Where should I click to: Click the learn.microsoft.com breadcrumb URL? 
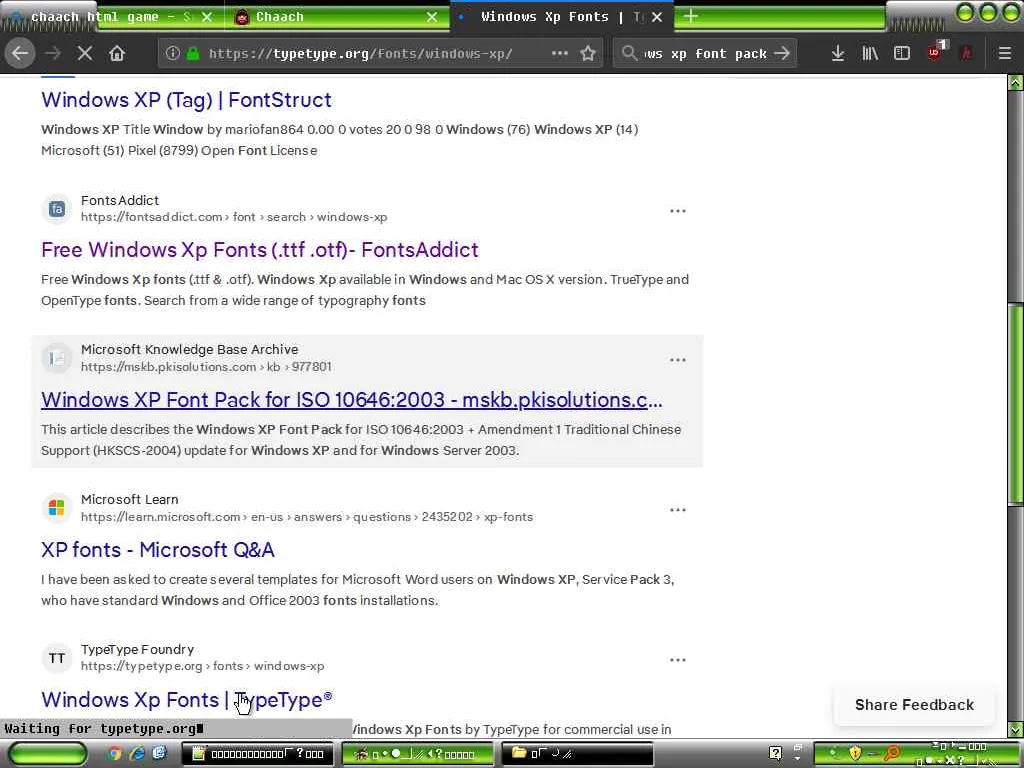pyautogui.click(x=307, y=517)
